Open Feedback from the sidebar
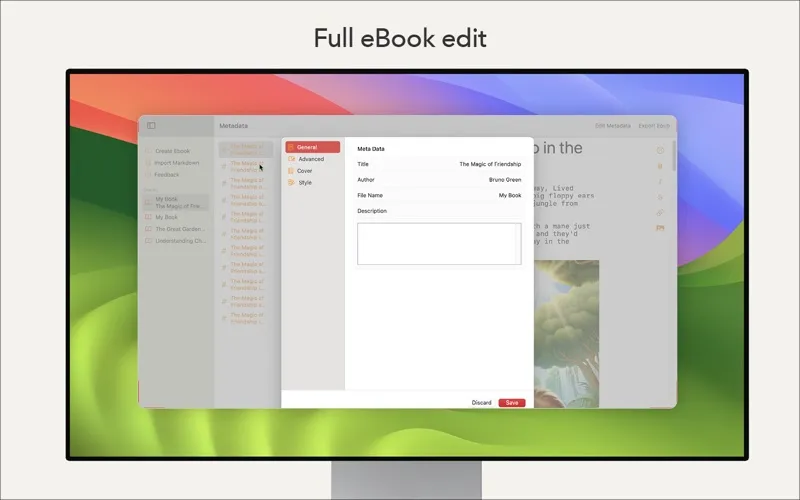800x500 pixels. coord(166,174)
